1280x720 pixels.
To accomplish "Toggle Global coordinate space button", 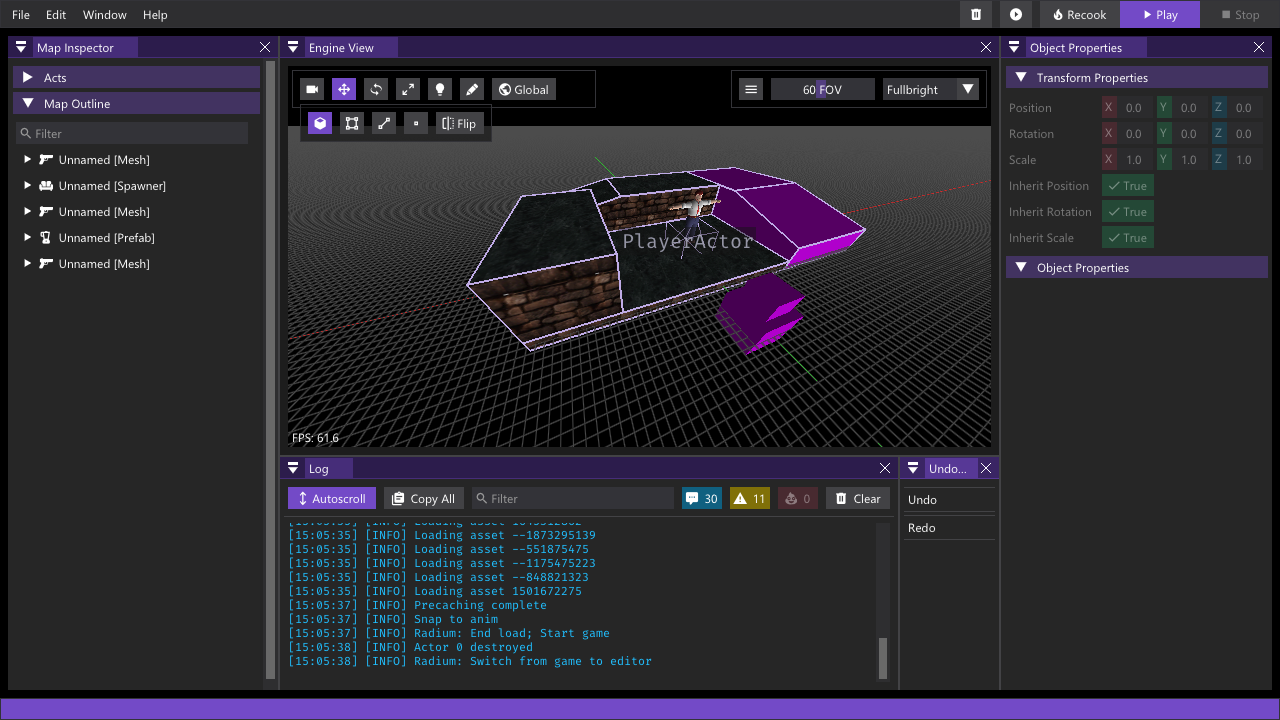I will tap(523, 89).
